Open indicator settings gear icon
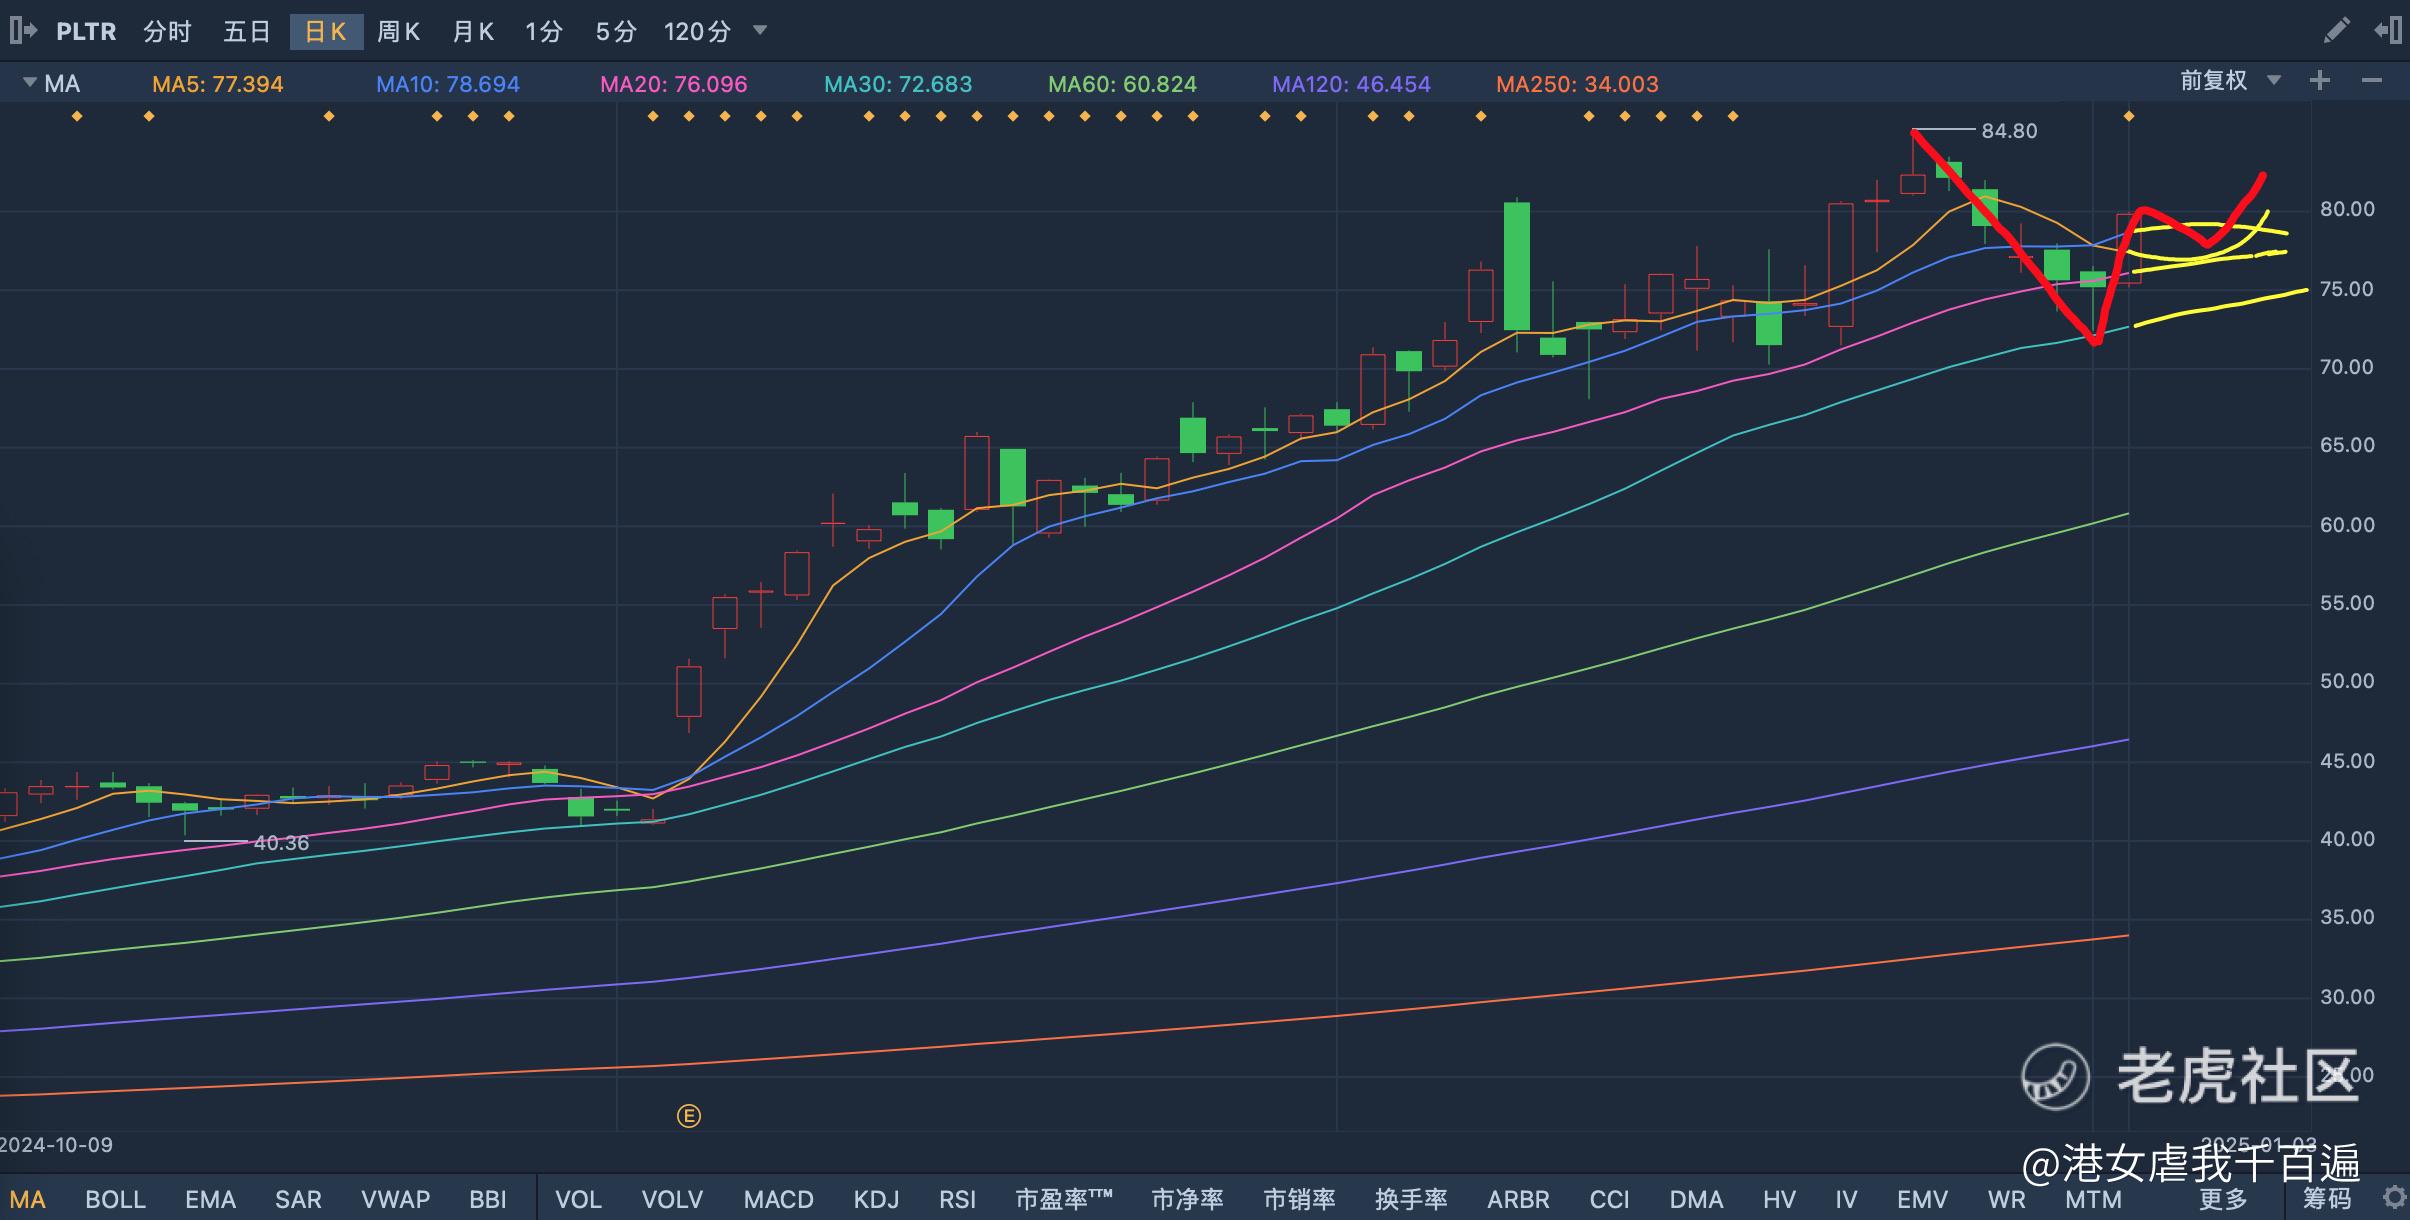Screen dimensions: 2410x1220 click(x=2394, y=1197)
